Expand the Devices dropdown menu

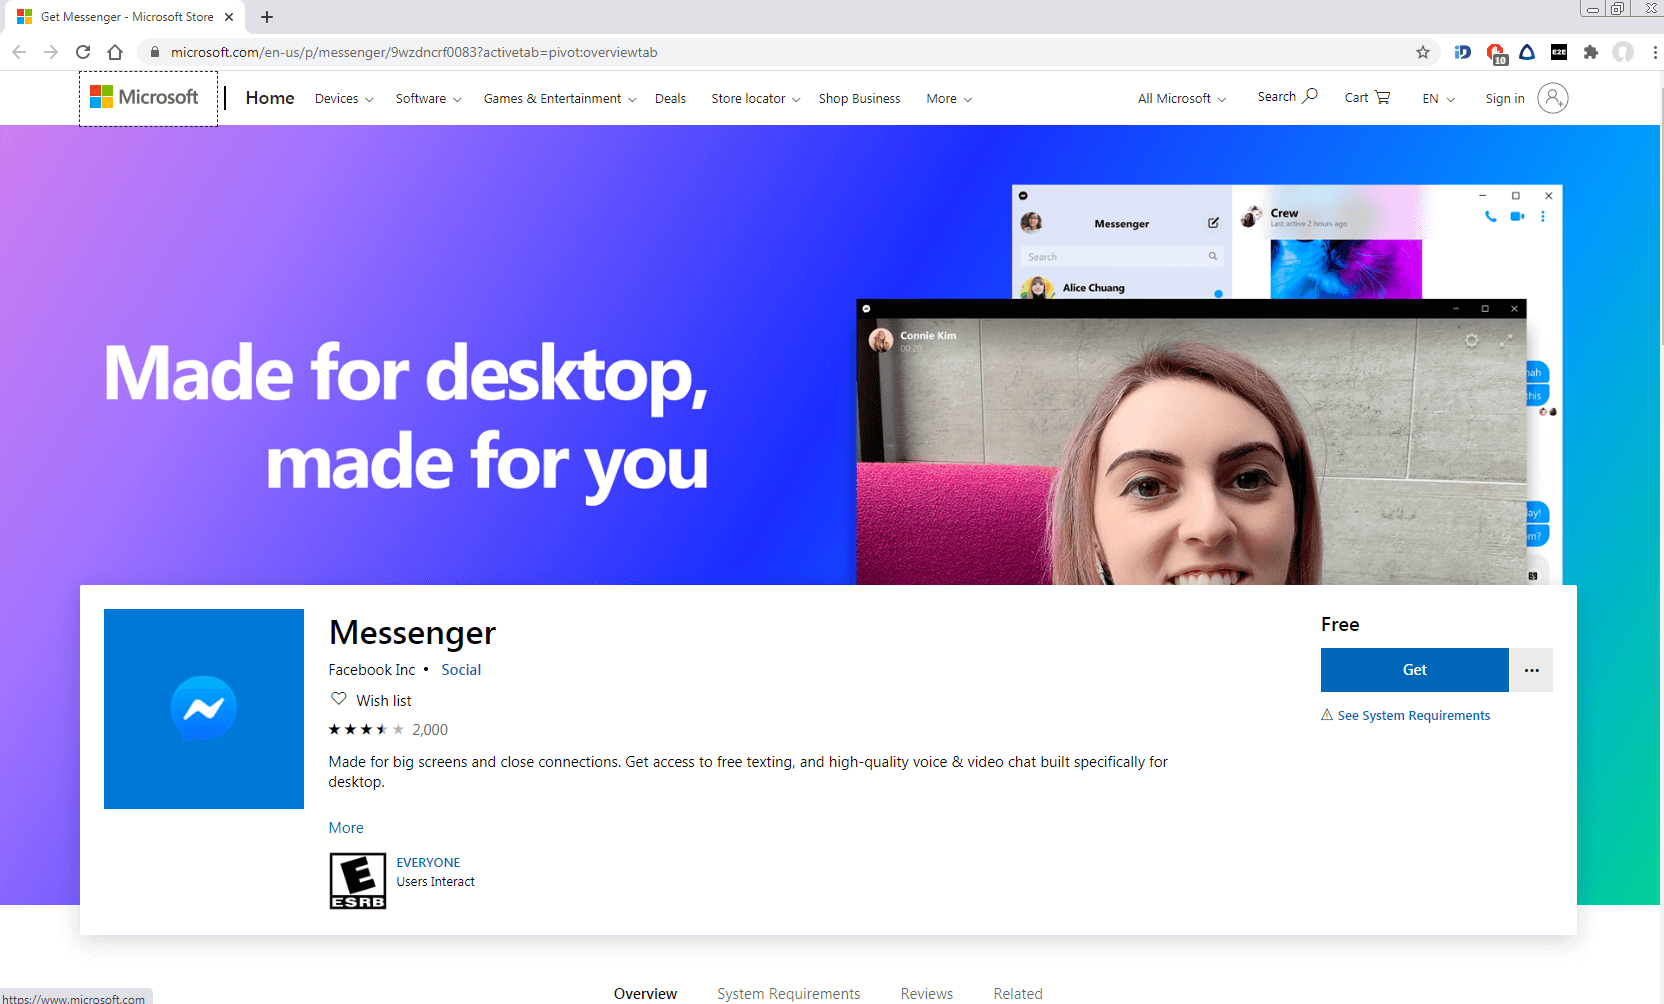(x=344, y=99)
